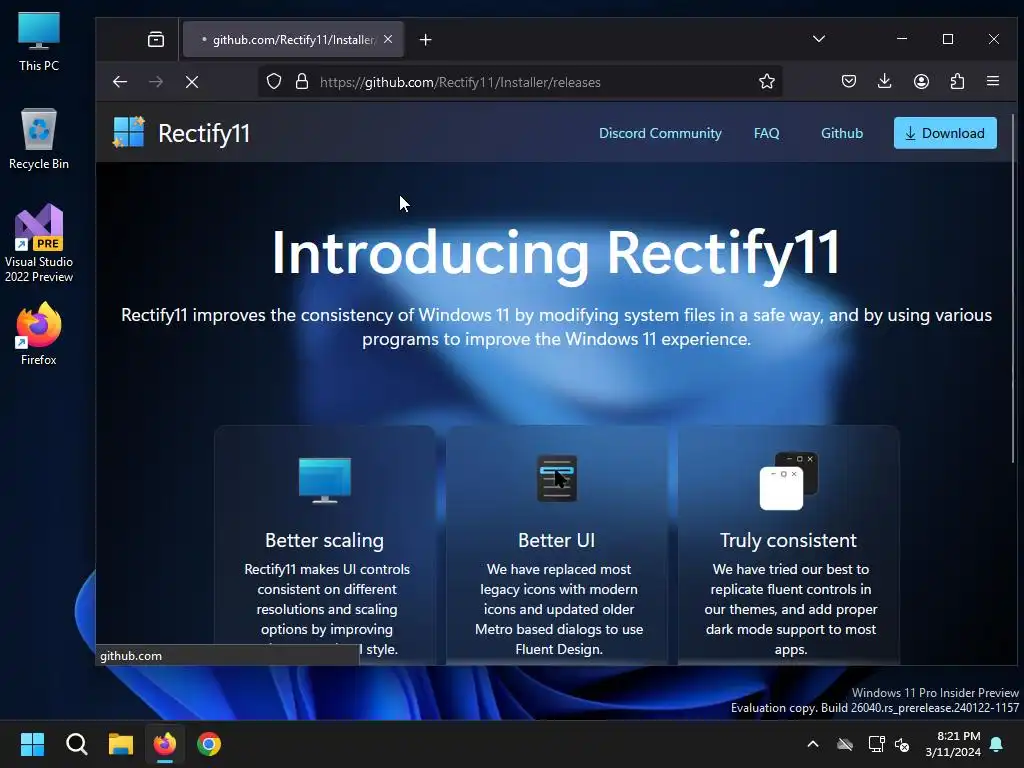Click the Better UI document icon
The height and width of the screenshot is (768, 1024).
coord(557,479)
